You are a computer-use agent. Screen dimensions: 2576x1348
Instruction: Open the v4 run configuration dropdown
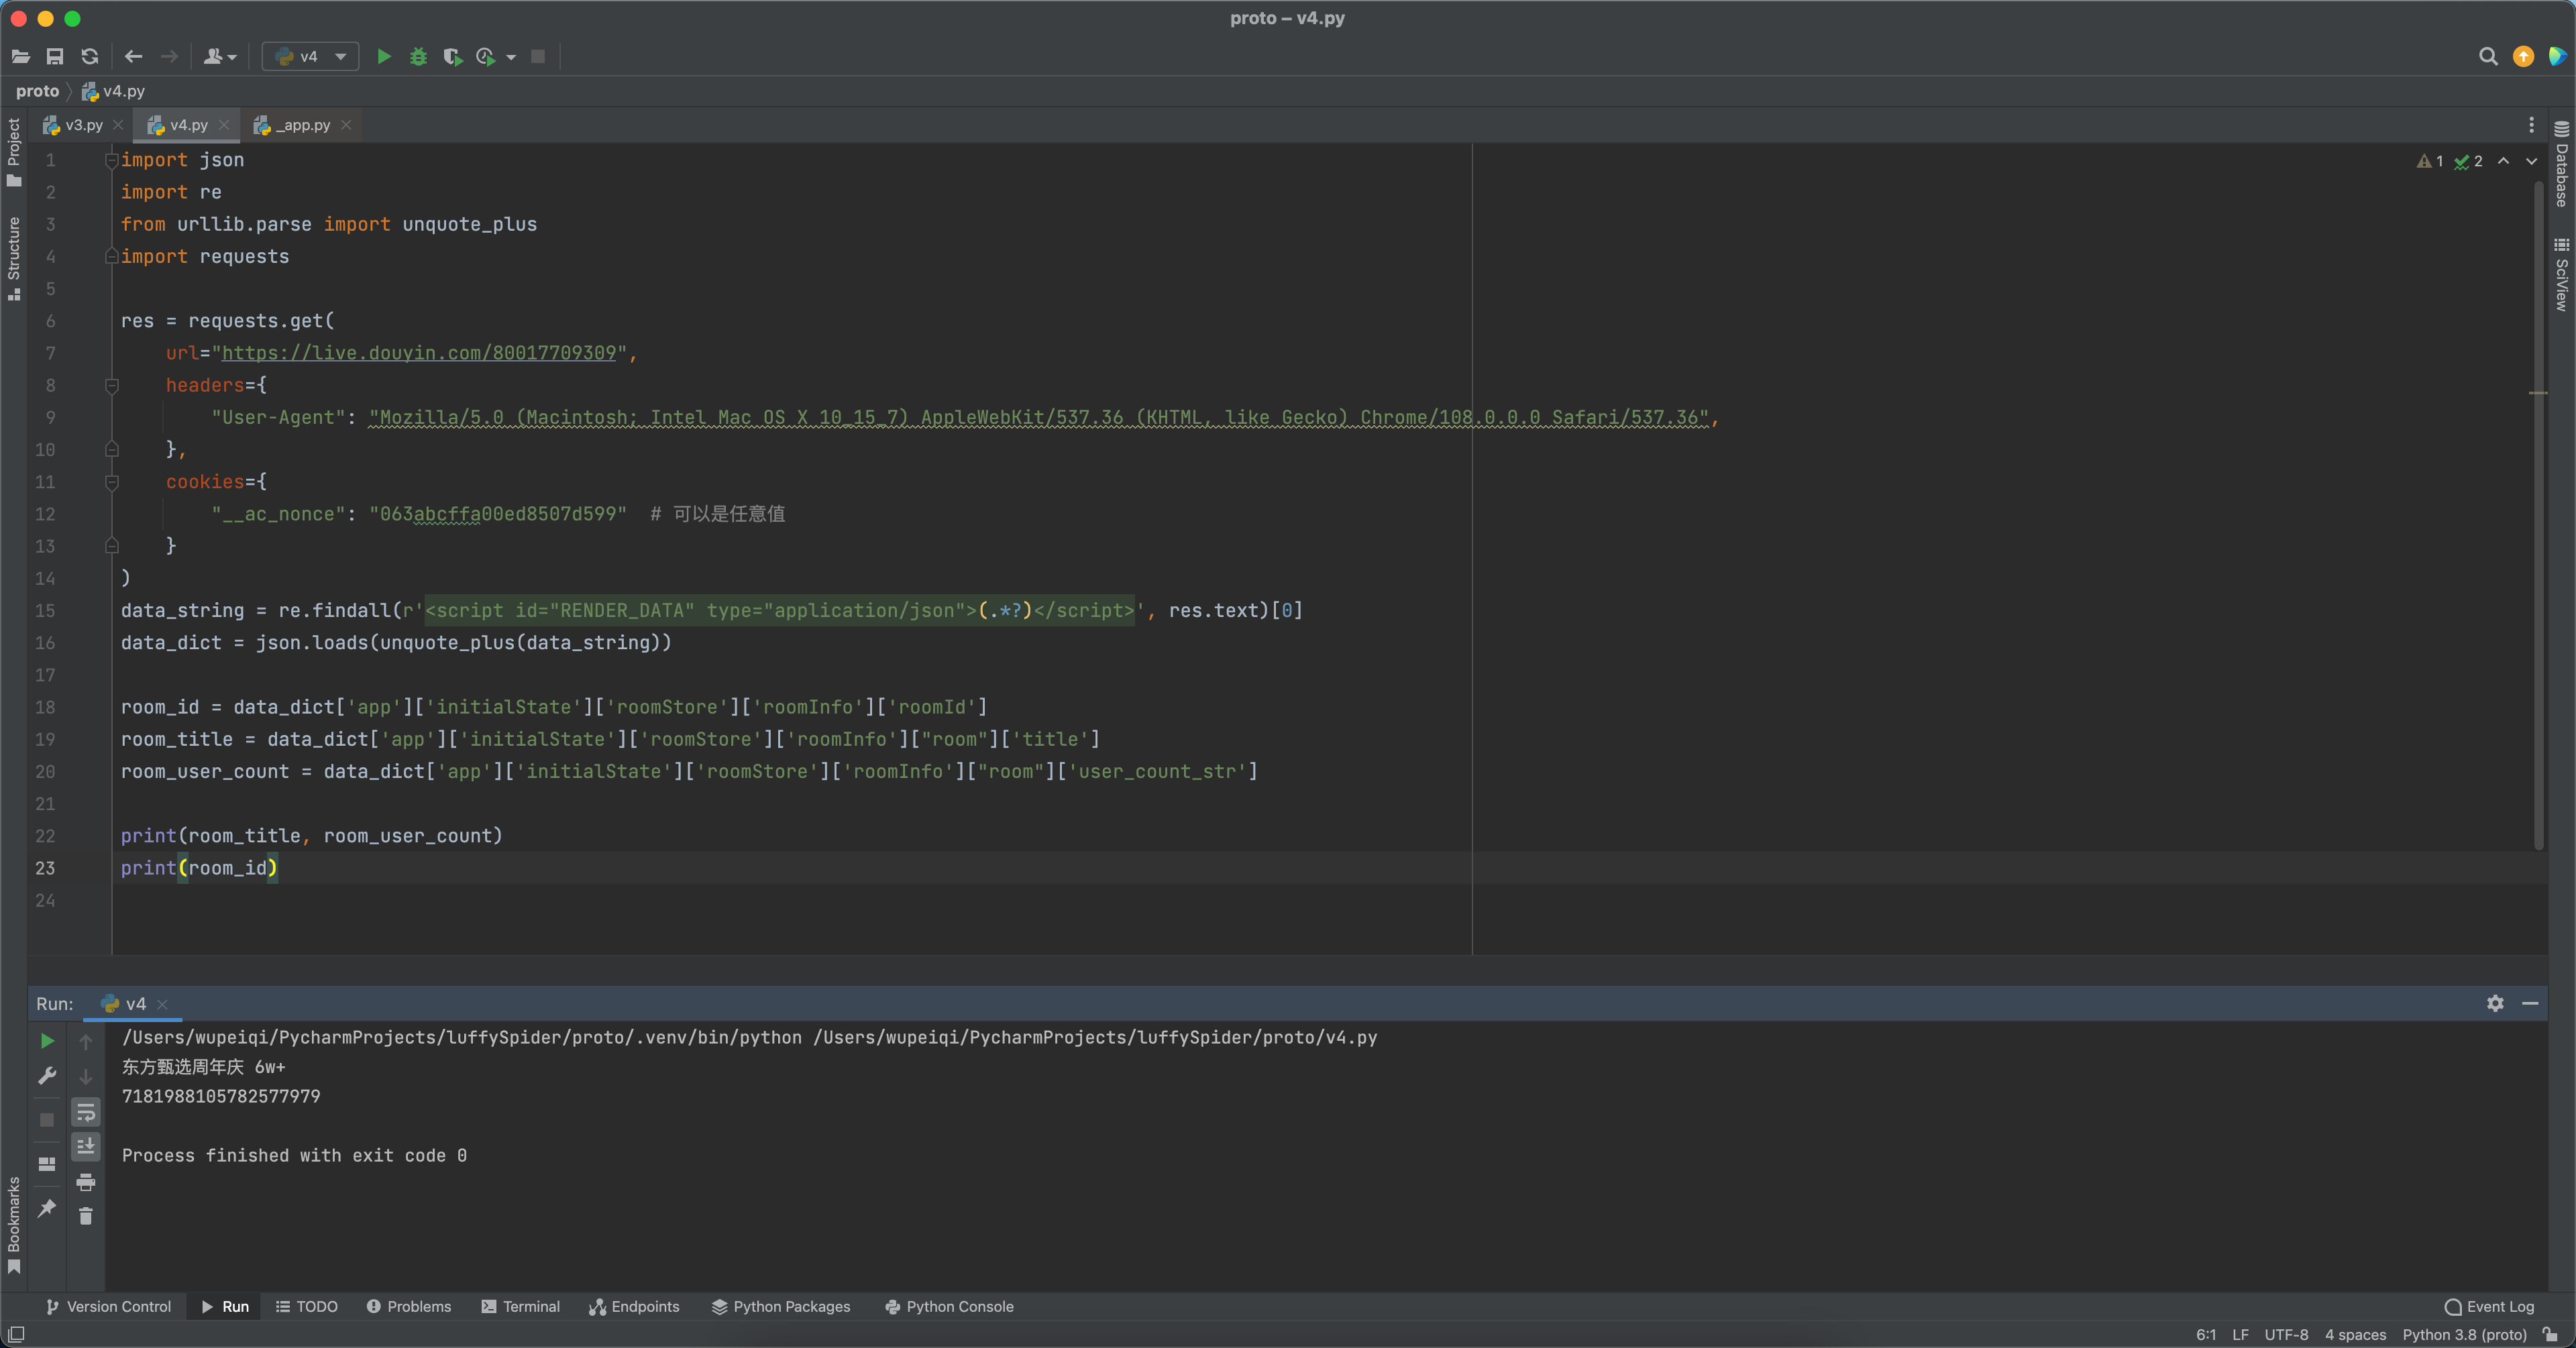[310, 57]
